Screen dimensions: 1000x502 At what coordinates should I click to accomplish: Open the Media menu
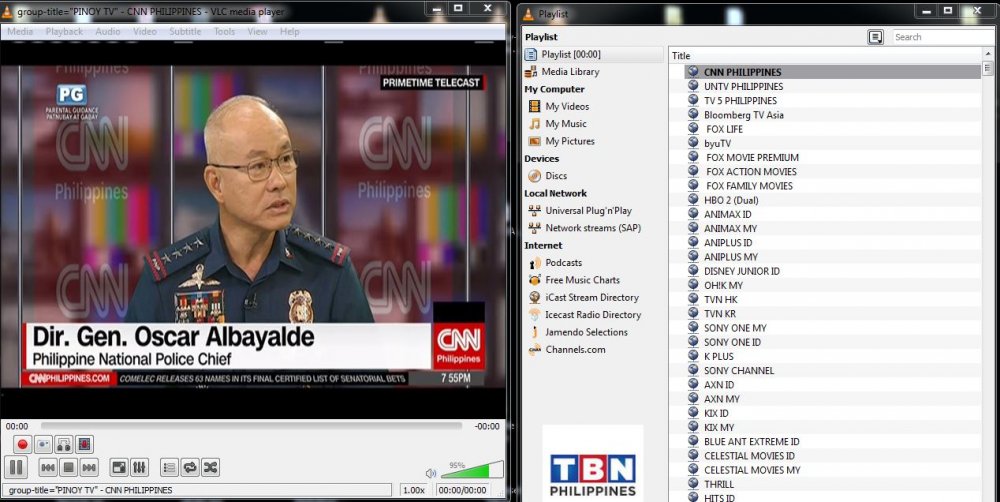click(20, 31)
